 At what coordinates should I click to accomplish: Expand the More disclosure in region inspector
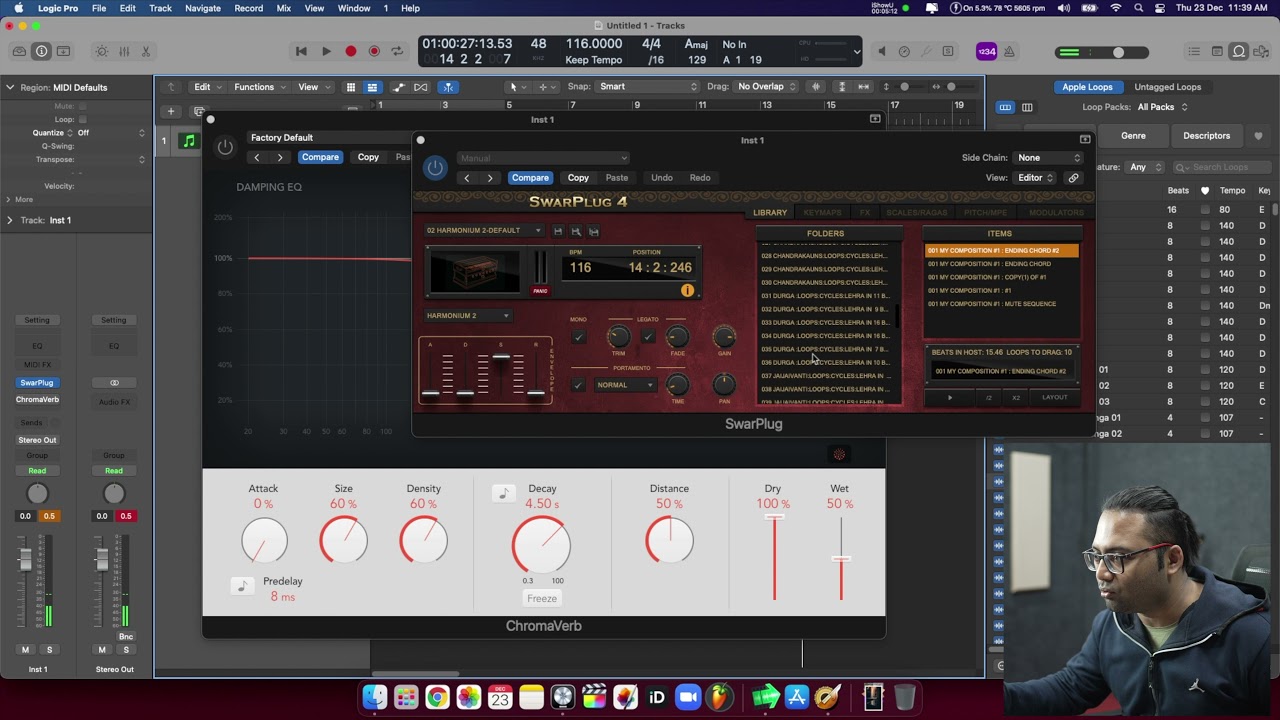tap(10, 199)
